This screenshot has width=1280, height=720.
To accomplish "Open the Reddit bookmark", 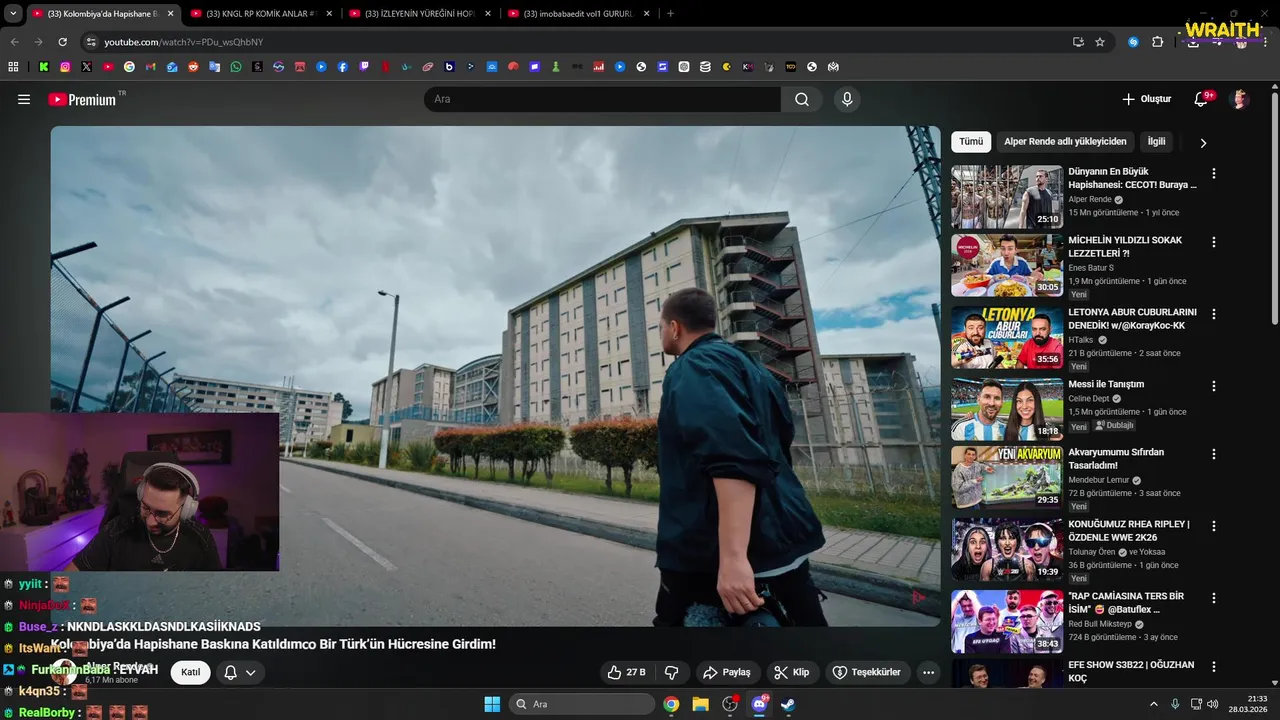I will point(193,67).
